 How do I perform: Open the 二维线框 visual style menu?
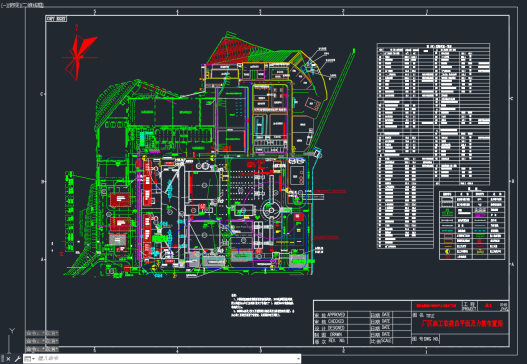32,5
